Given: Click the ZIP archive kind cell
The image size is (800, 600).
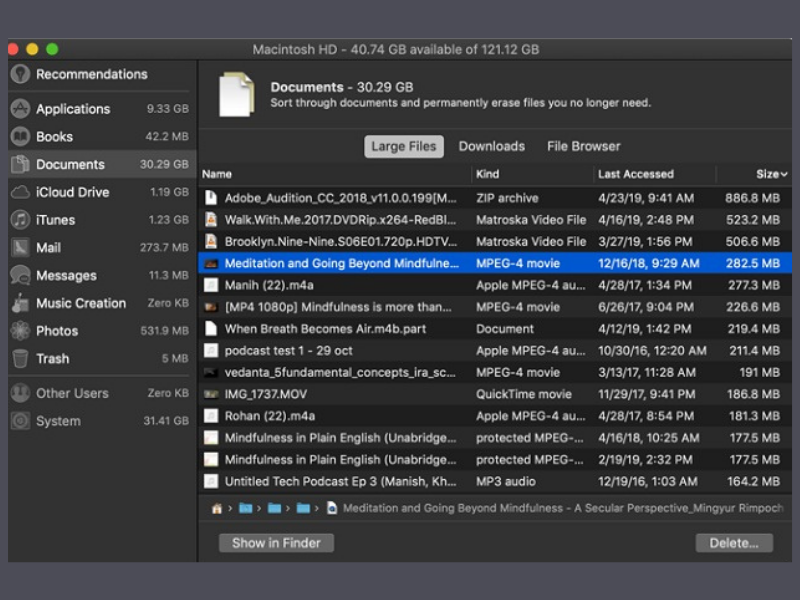Looking at the screenshot, I should point(507,198).
